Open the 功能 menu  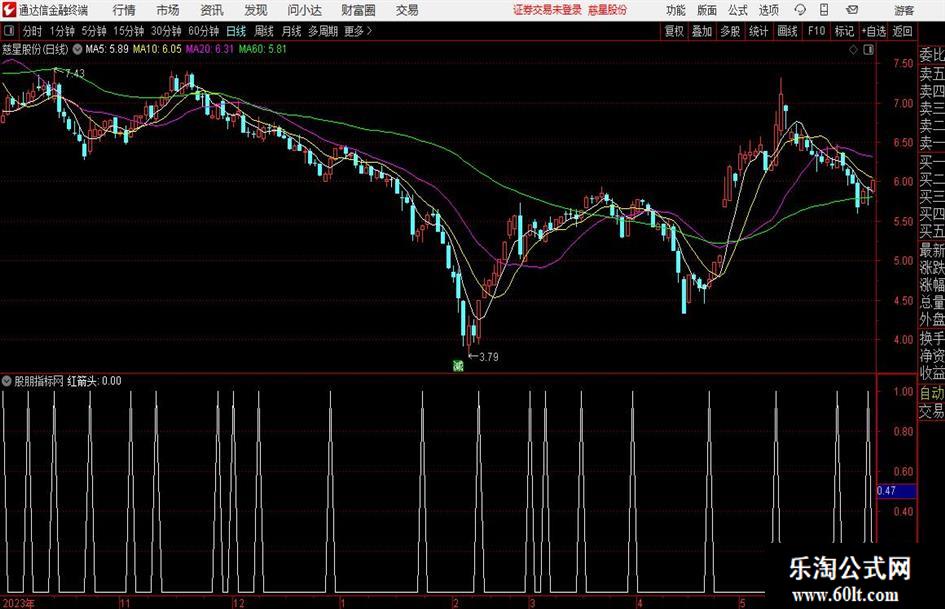(x=676, y=10)
